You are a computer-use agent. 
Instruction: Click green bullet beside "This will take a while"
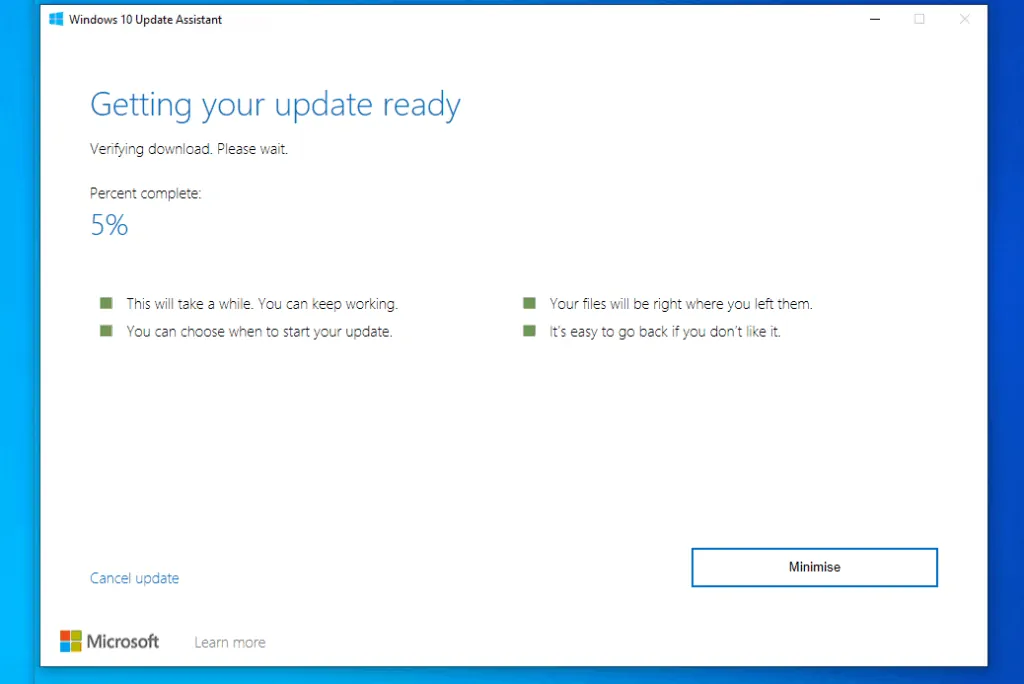106,303
